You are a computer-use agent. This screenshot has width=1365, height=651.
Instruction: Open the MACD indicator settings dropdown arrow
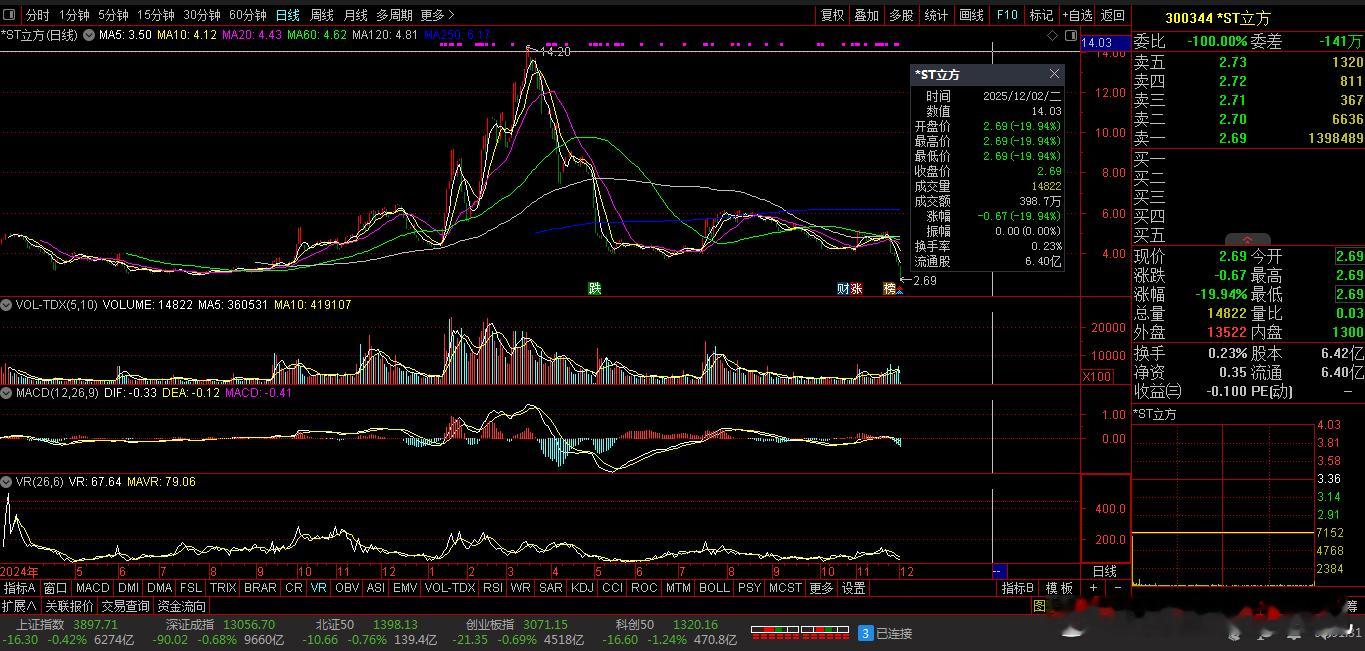[x=6, y=393]
